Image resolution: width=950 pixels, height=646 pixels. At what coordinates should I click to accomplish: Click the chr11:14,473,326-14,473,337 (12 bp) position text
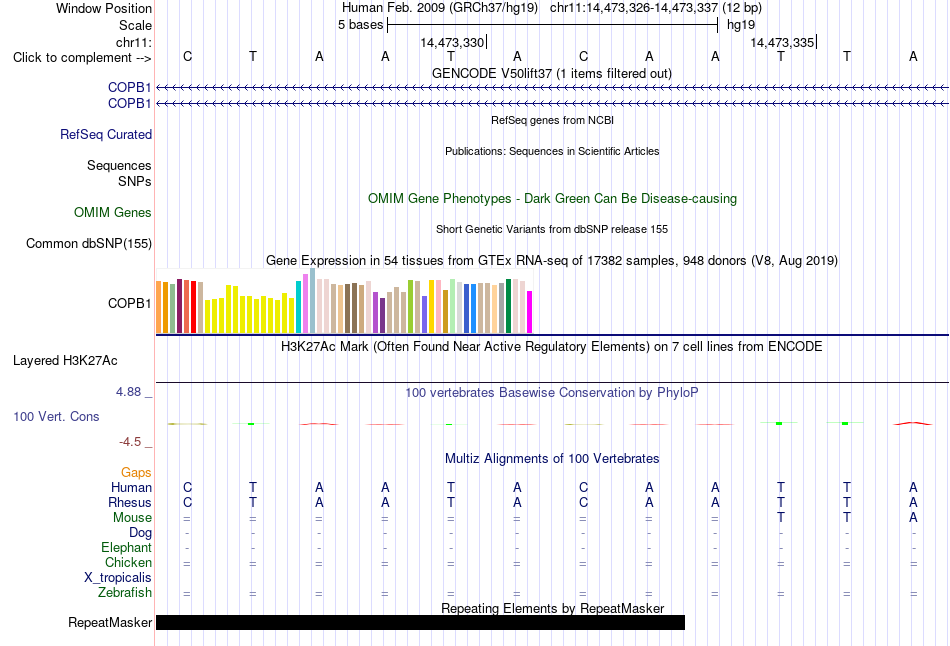[x=656, y=8]
